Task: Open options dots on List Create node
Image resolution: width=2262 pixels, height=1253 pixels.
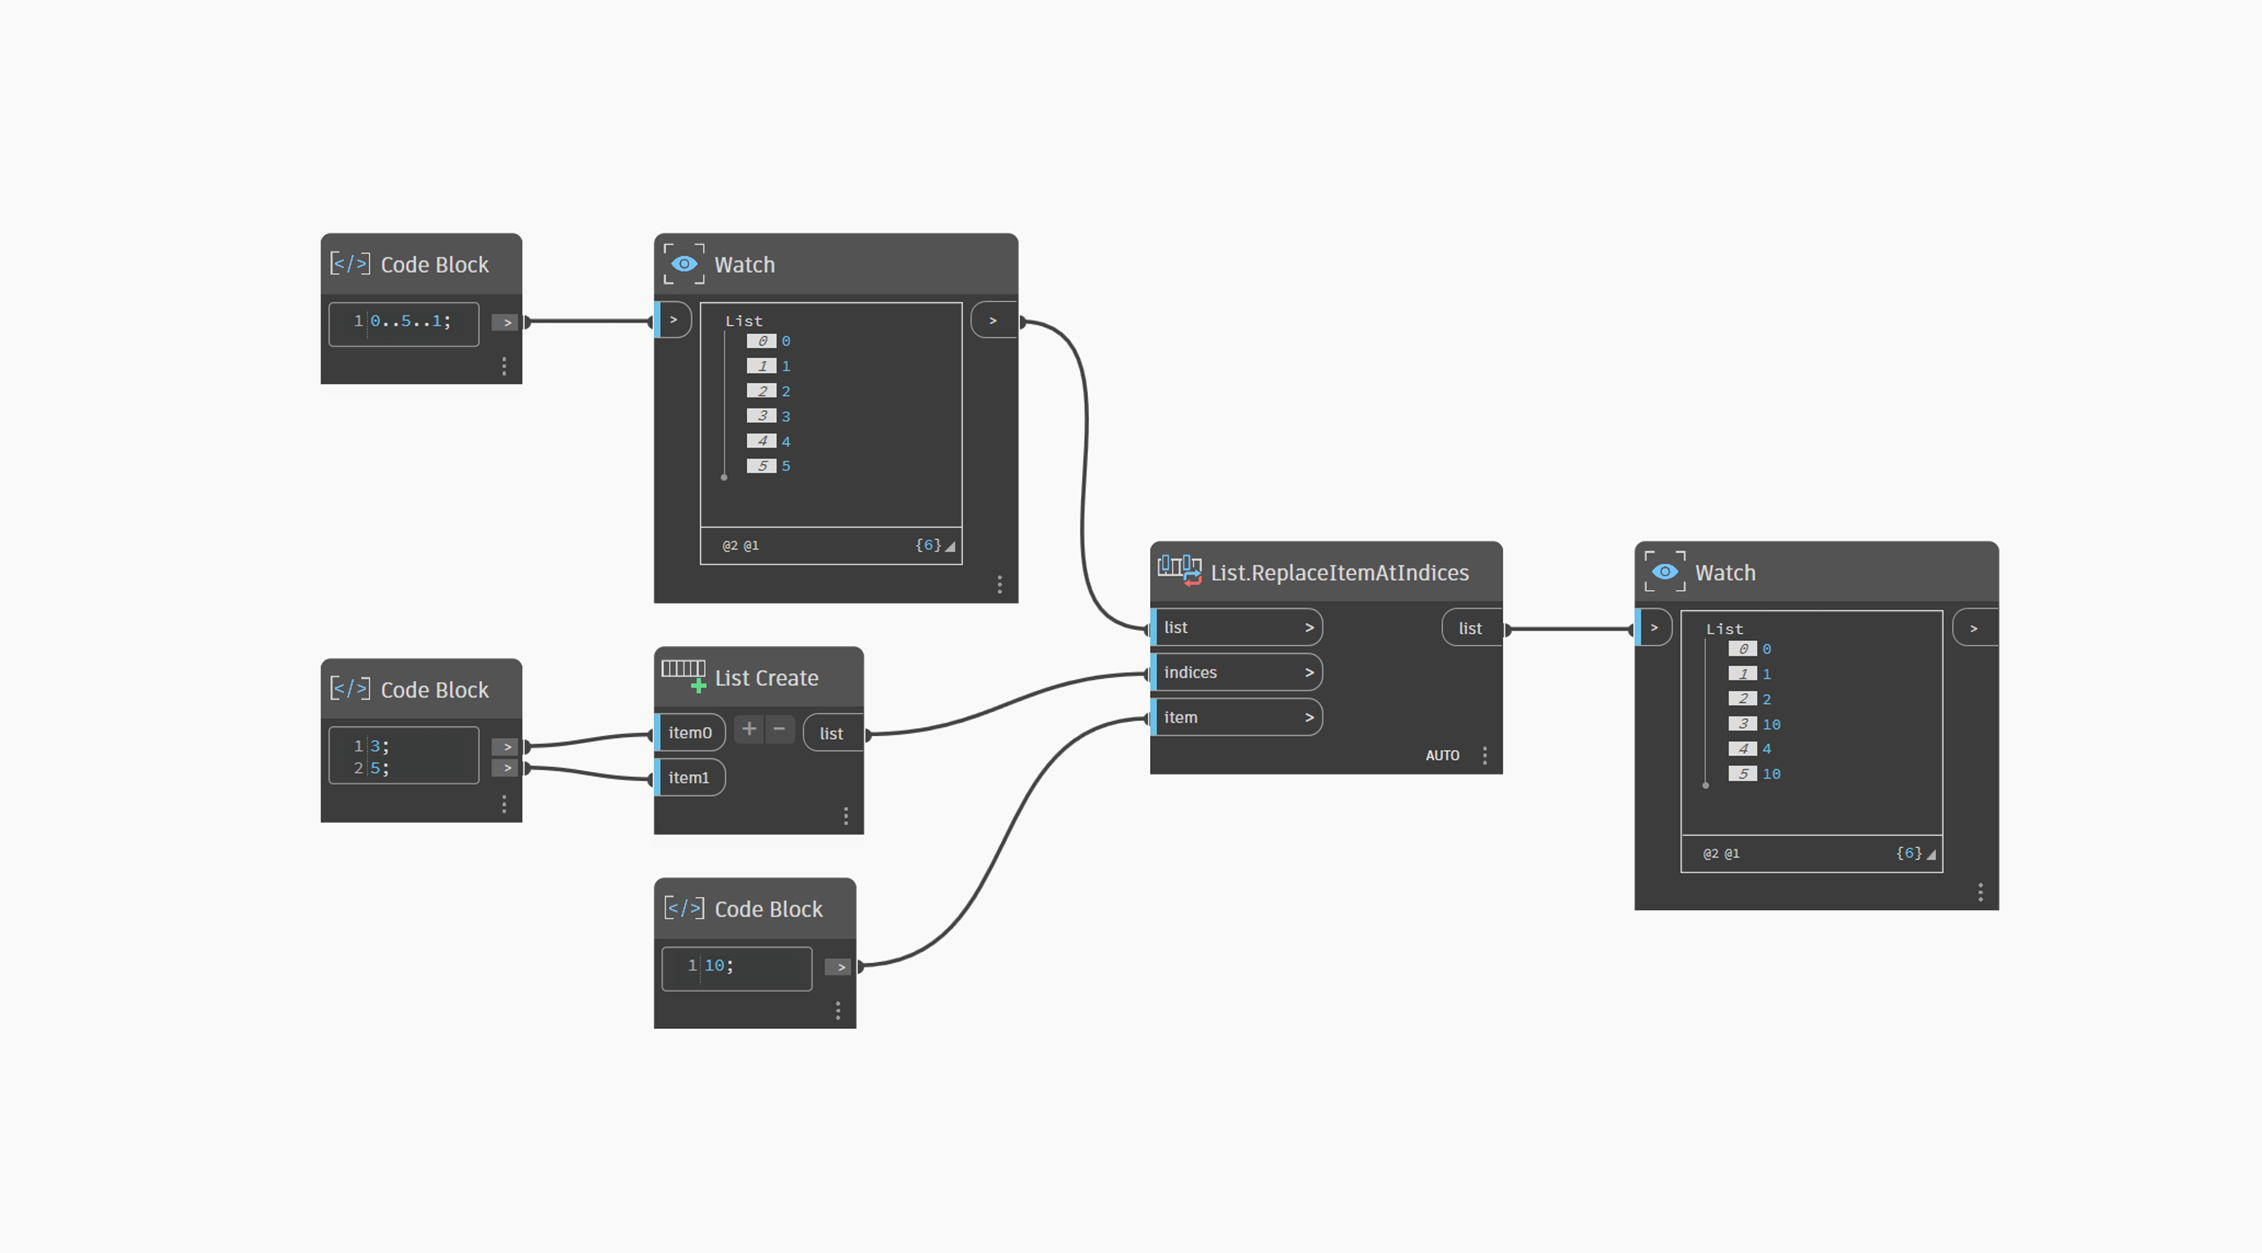Action: coord(846,816)
